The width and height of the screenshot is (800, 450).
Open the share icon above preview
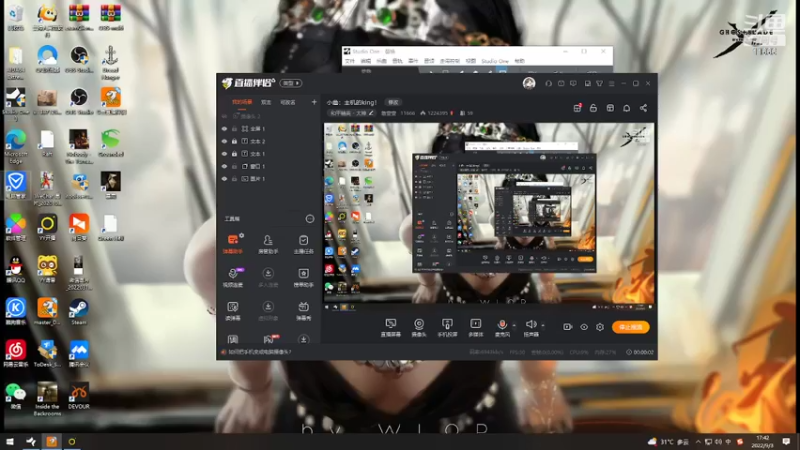[x=643, y=108]
